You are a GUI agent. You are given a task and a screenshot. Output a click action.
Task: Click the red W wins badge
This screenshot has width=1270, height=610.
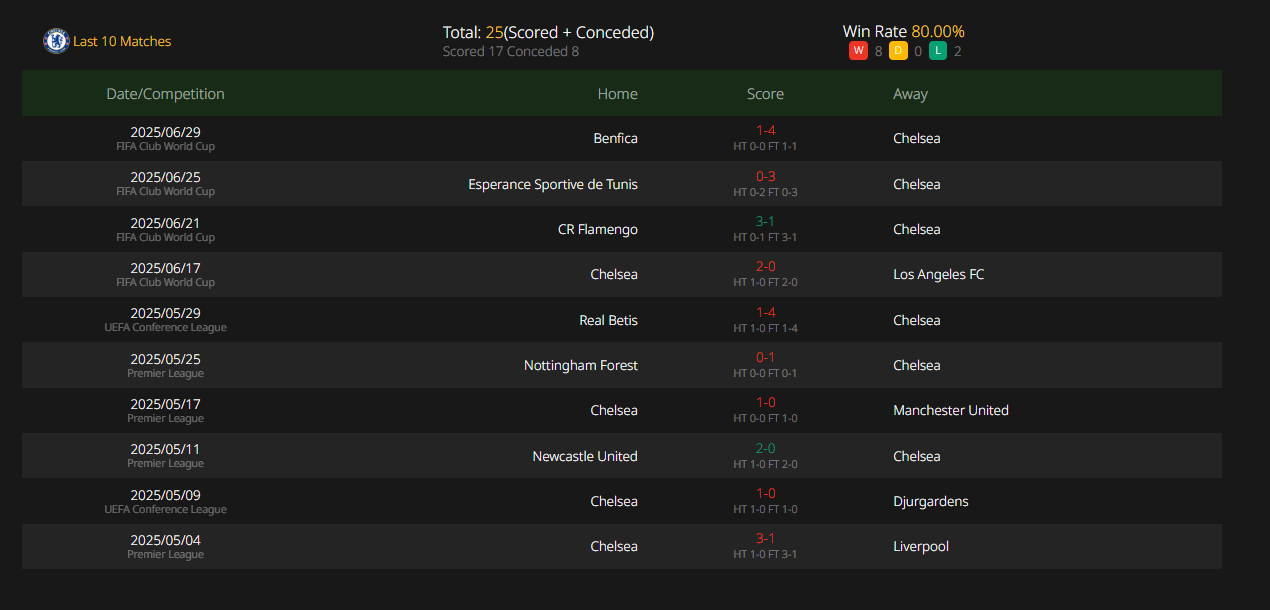tap(858, 51)
